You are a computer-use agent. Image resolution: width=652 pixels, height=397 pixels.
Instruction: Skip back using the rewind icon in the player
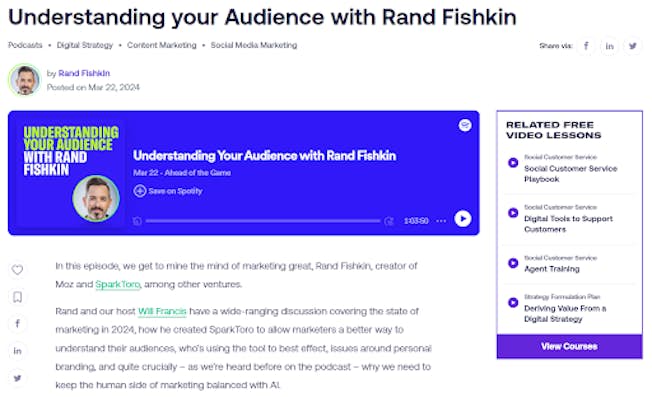click(137, 221)
